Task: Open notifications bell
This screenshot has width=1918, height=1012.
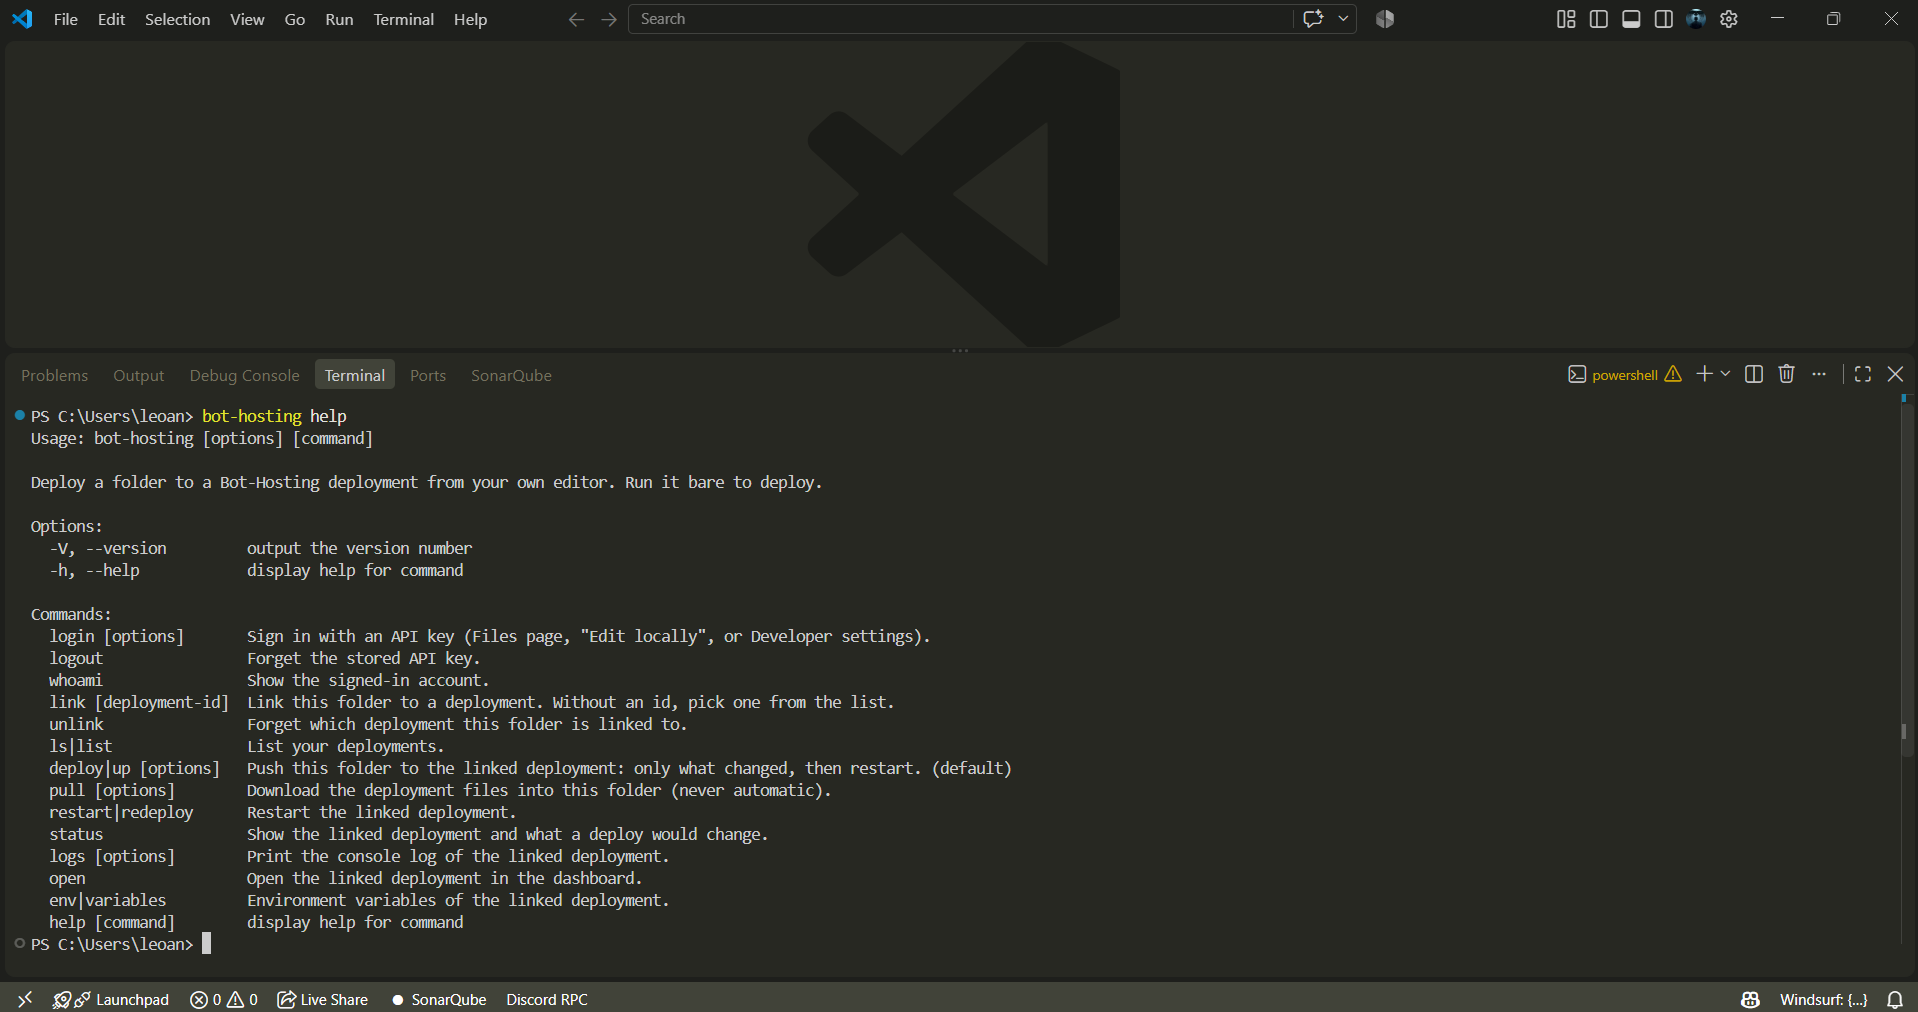Action: (x=1895, y=999)
